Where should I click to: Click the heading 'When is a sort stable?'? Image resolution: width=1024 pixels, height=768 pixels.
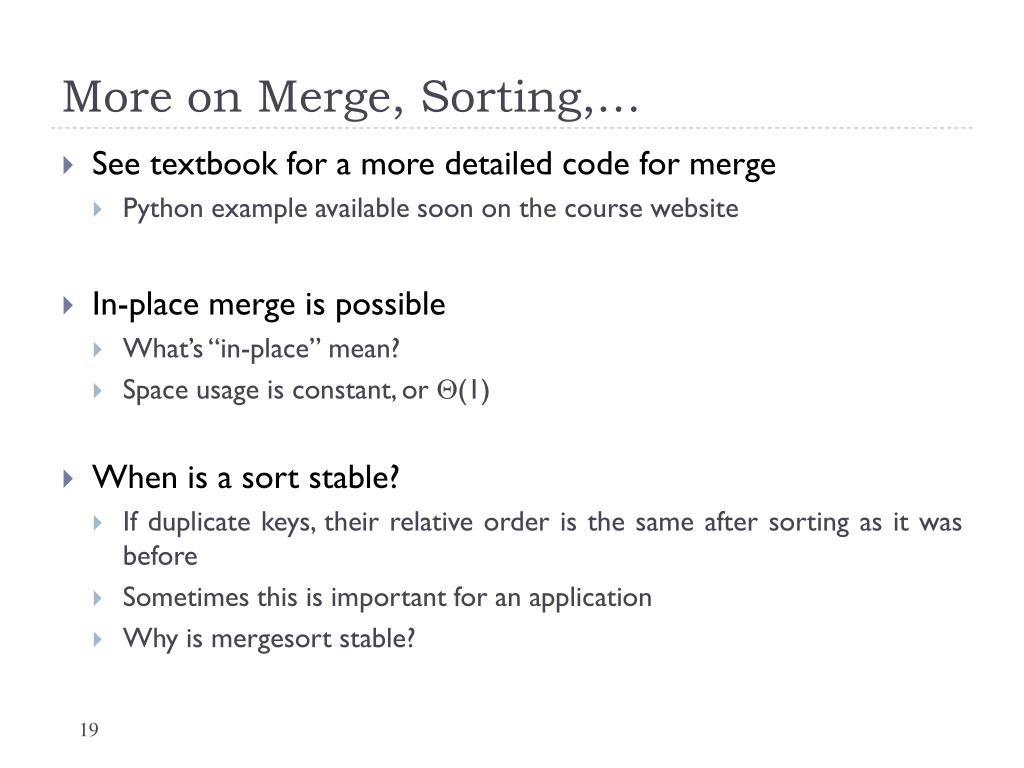[x=246, y=478]
